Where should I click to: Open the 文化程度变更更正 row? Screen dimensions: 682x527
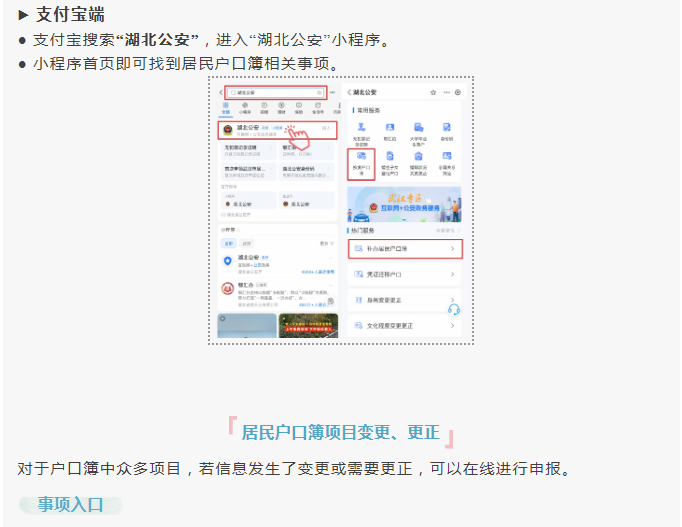(405, 325)
